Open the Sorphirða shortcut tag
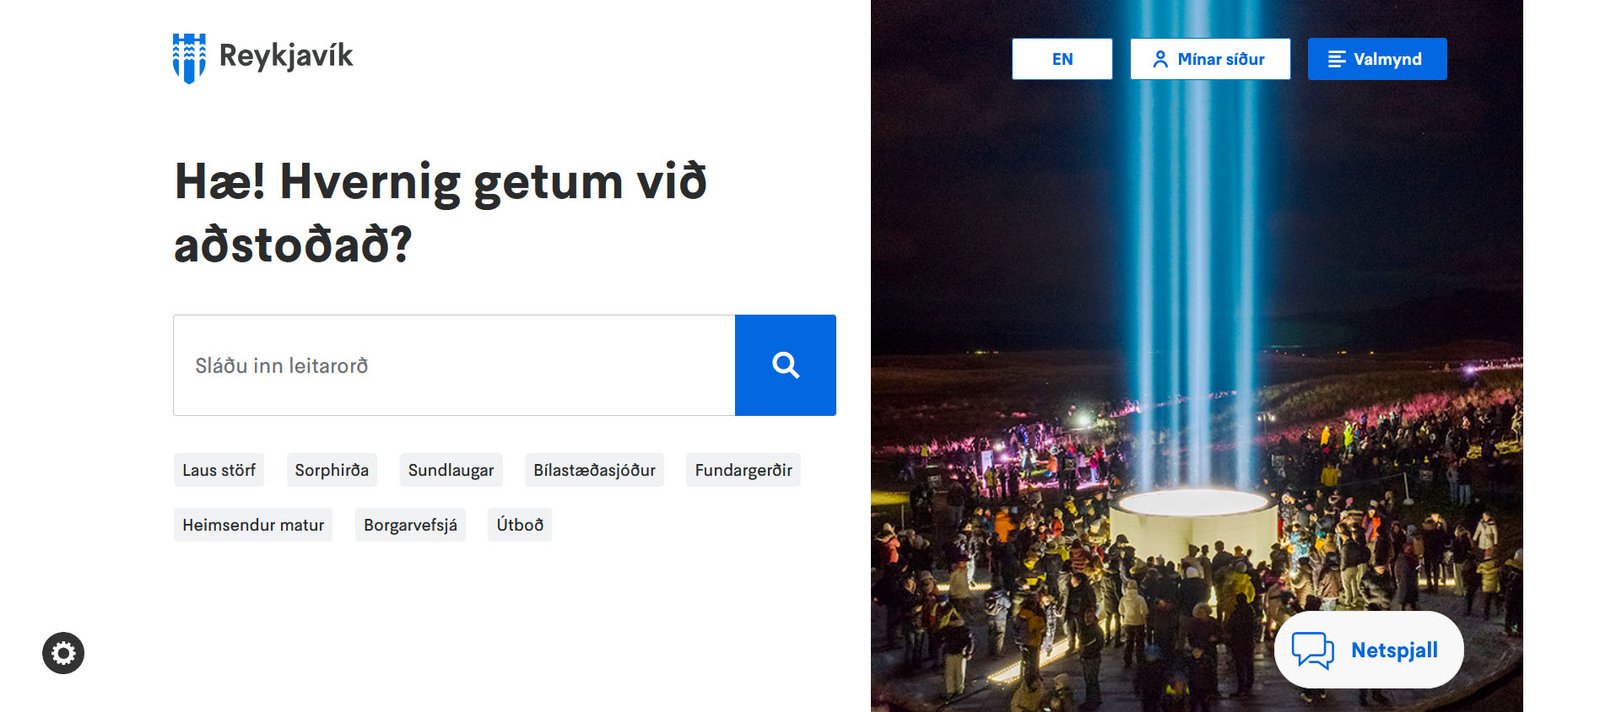 point(332,470)
